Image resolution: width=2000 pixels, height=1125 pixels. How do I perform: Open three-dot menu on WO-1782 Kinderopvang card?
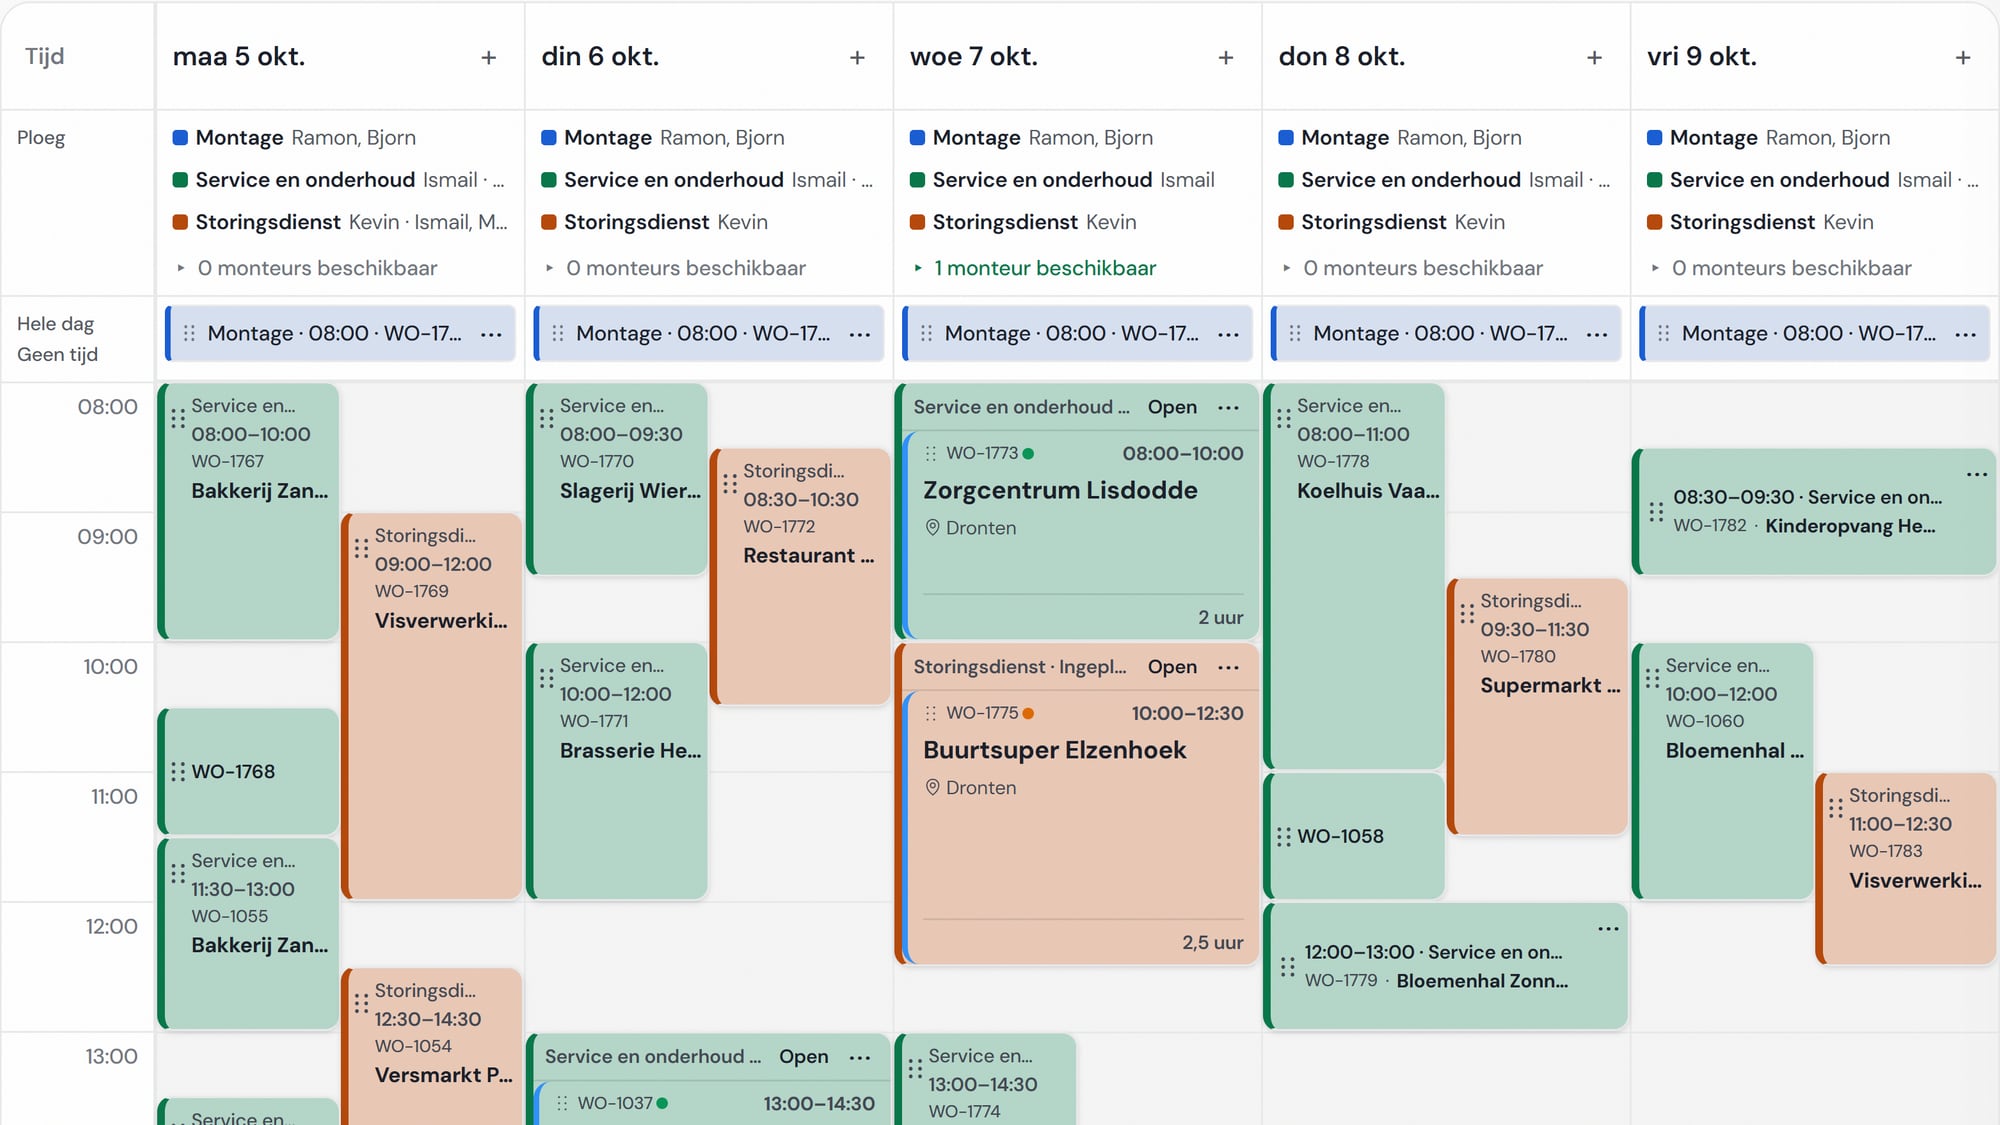(x=1977, y=474)
